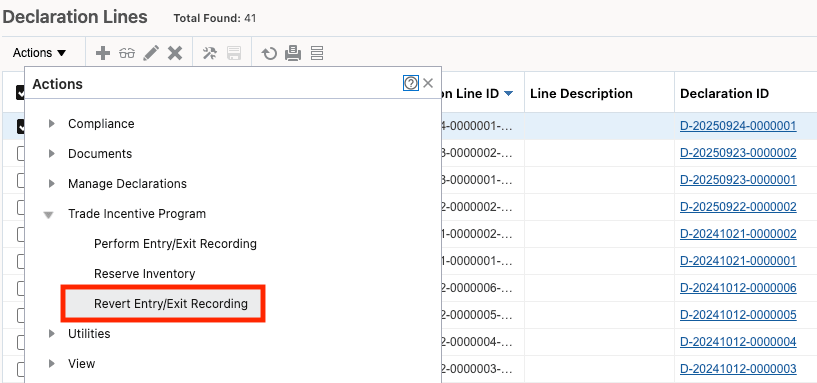Check the D-20241021-0000001 row checkbox
817x383 pixels.
(x=21, y=261)
